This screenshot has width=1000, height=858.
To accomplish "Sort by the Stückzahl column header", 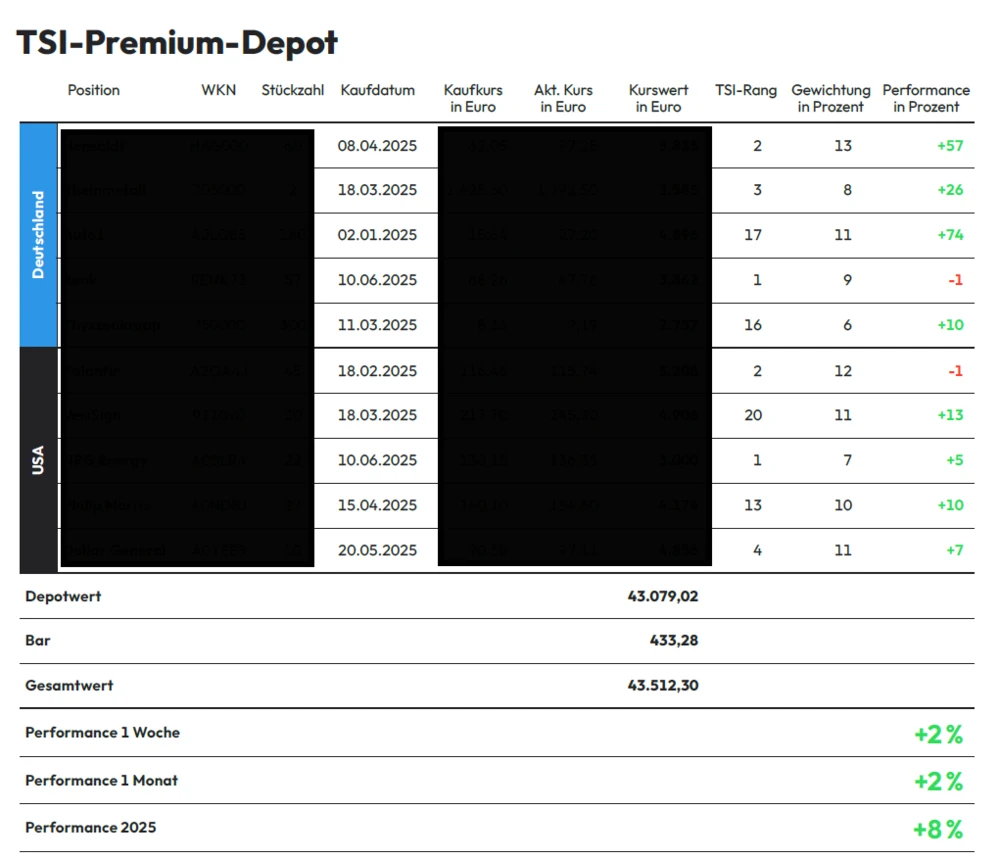I will coord(291,90).
